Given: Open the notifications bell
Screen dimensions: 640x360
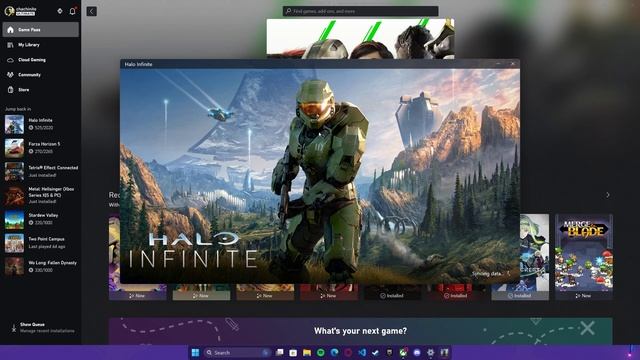Looking at the screenshot, I should (73, 11).
